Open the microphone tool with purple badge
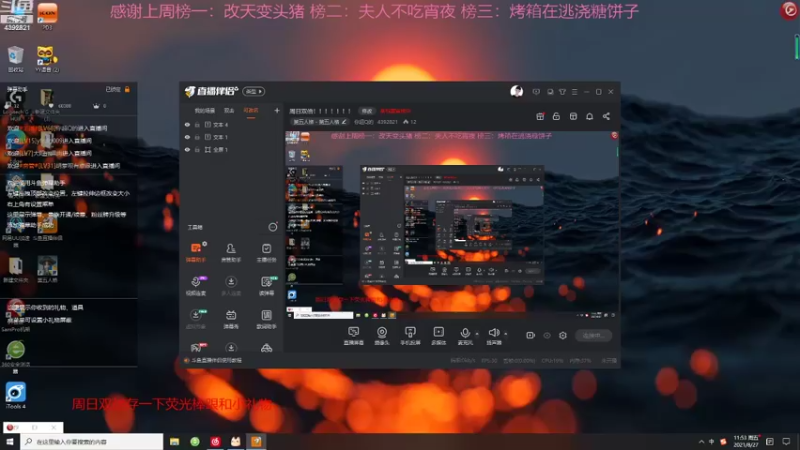The height and width of the screenshot is (450, 800). (196, 285)
